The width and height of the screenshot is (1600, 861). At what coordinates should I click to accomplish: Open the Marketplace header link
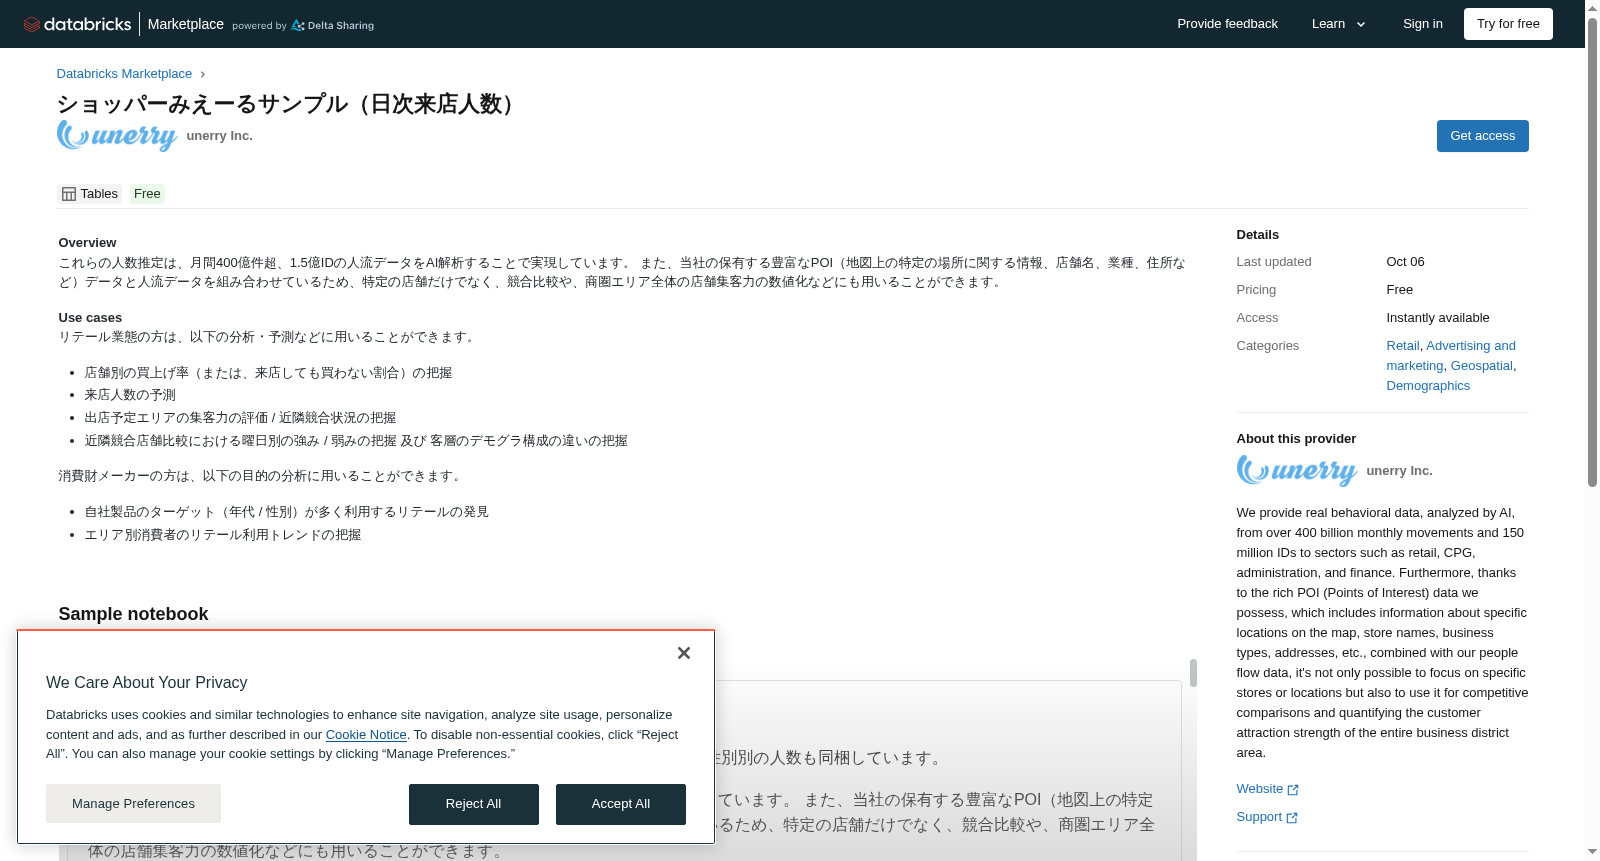click(186, 24)
